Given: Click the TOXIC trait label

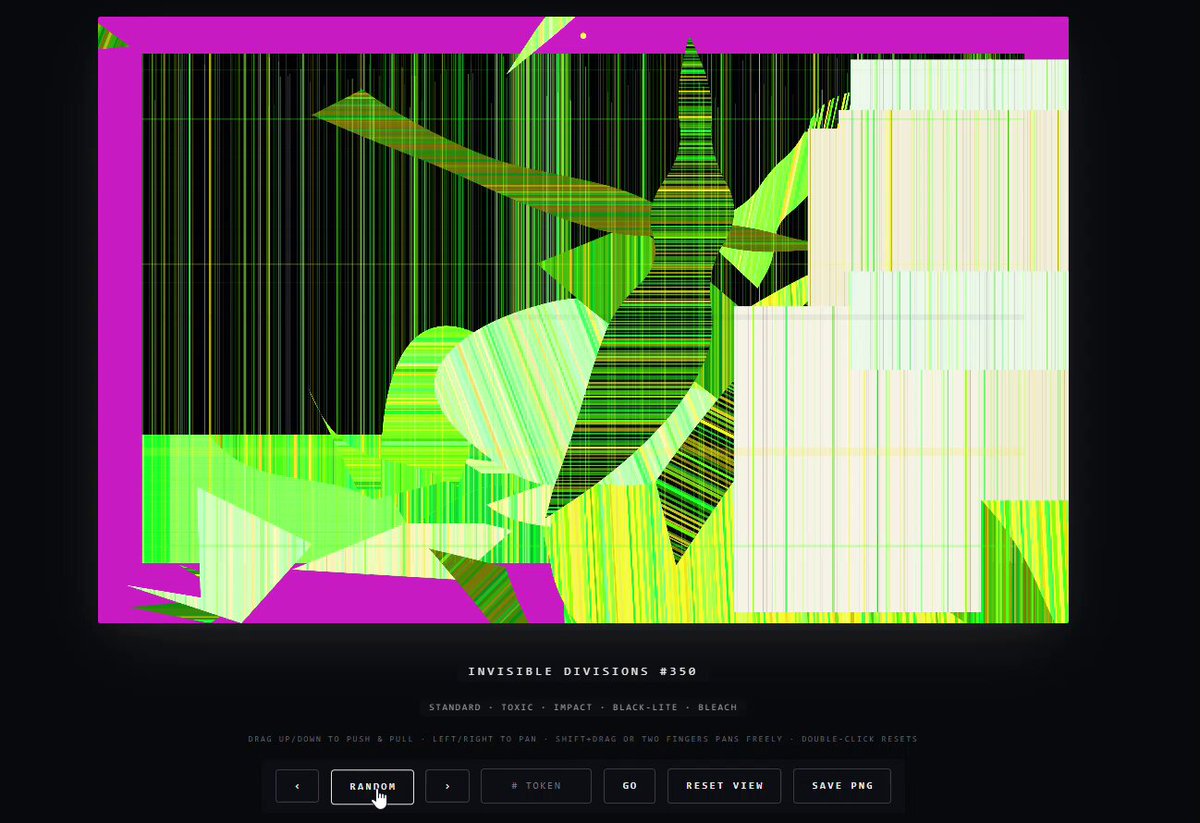Looking at the screenshot, I should 517,707.
